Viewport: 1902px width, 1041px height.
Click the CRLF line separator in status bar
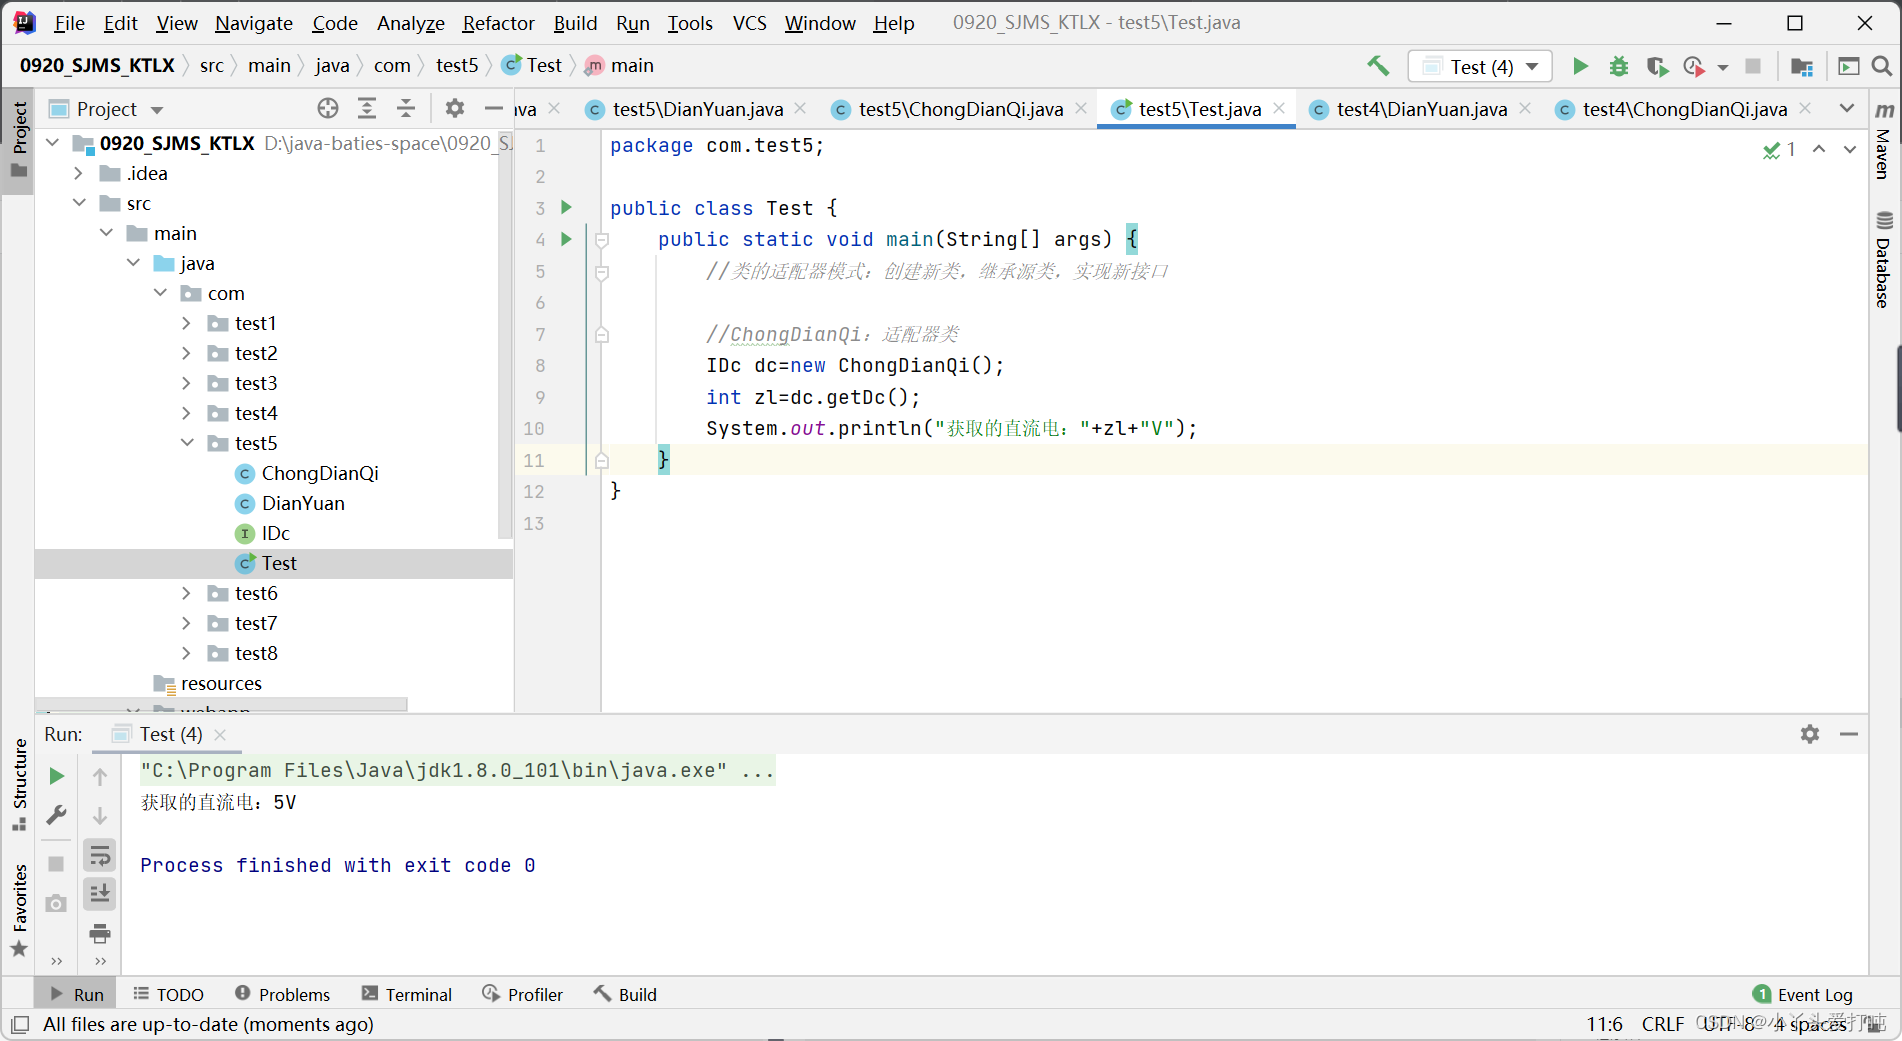click(x=1662, y=1024)
